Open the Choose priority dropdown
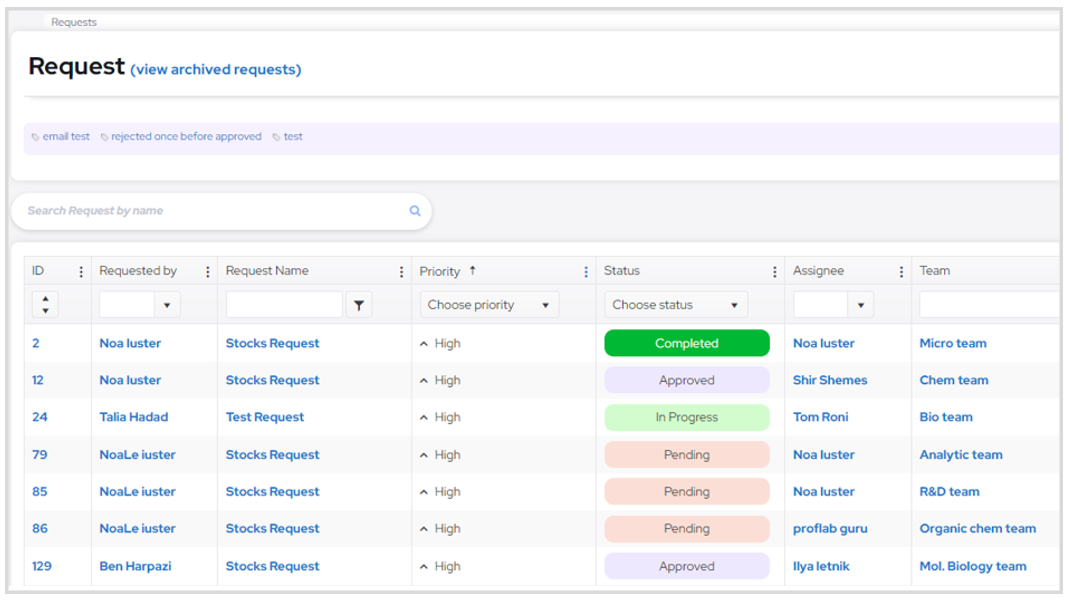The width and height of the screenshot is (1069, 600). tap(489, 305)
